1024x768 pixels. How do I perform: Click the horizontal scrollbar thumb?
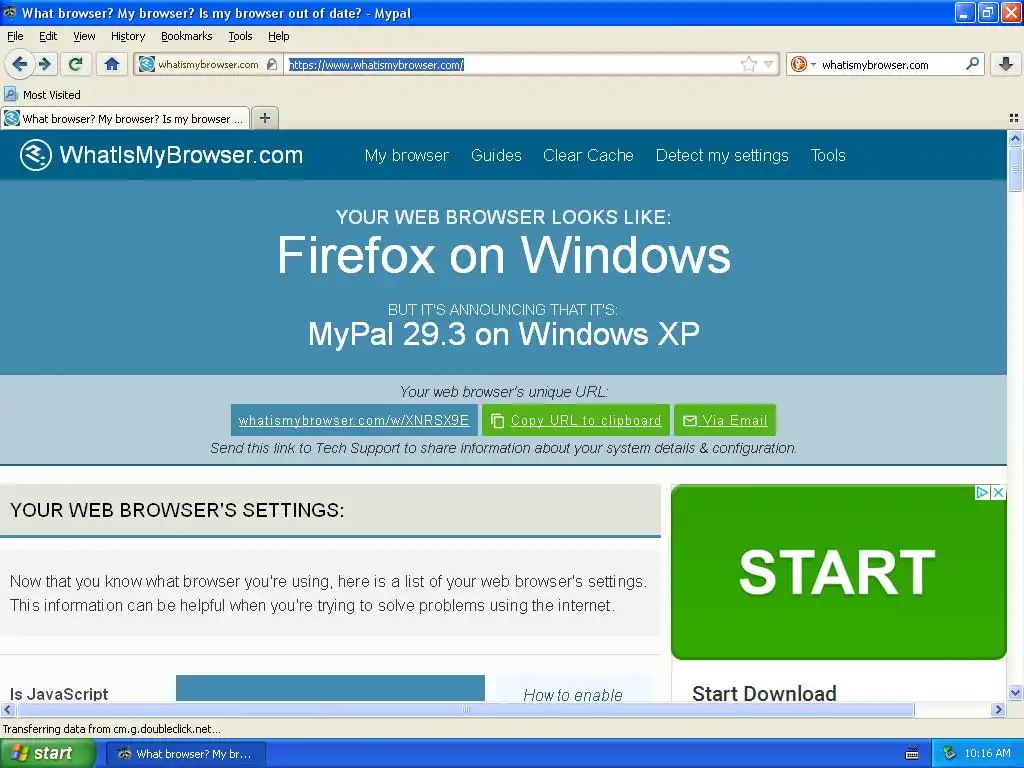(x=466, y=709)
